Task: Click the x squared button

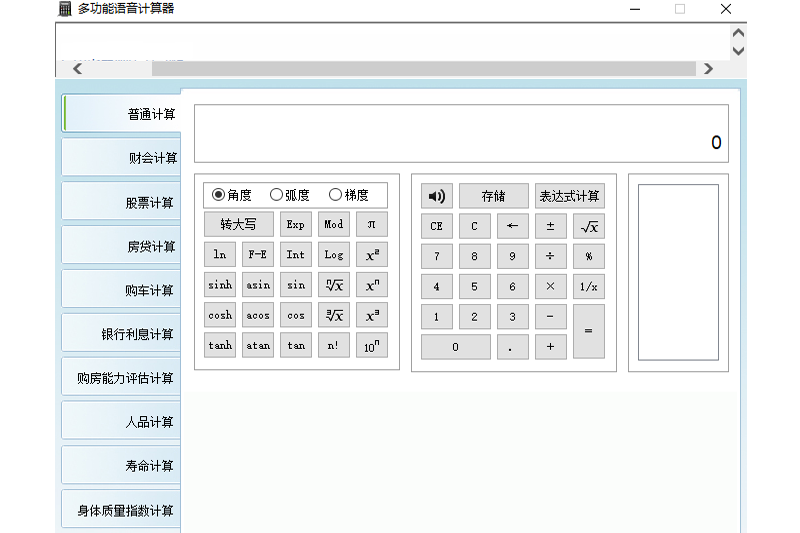Action: click(371, 255)
